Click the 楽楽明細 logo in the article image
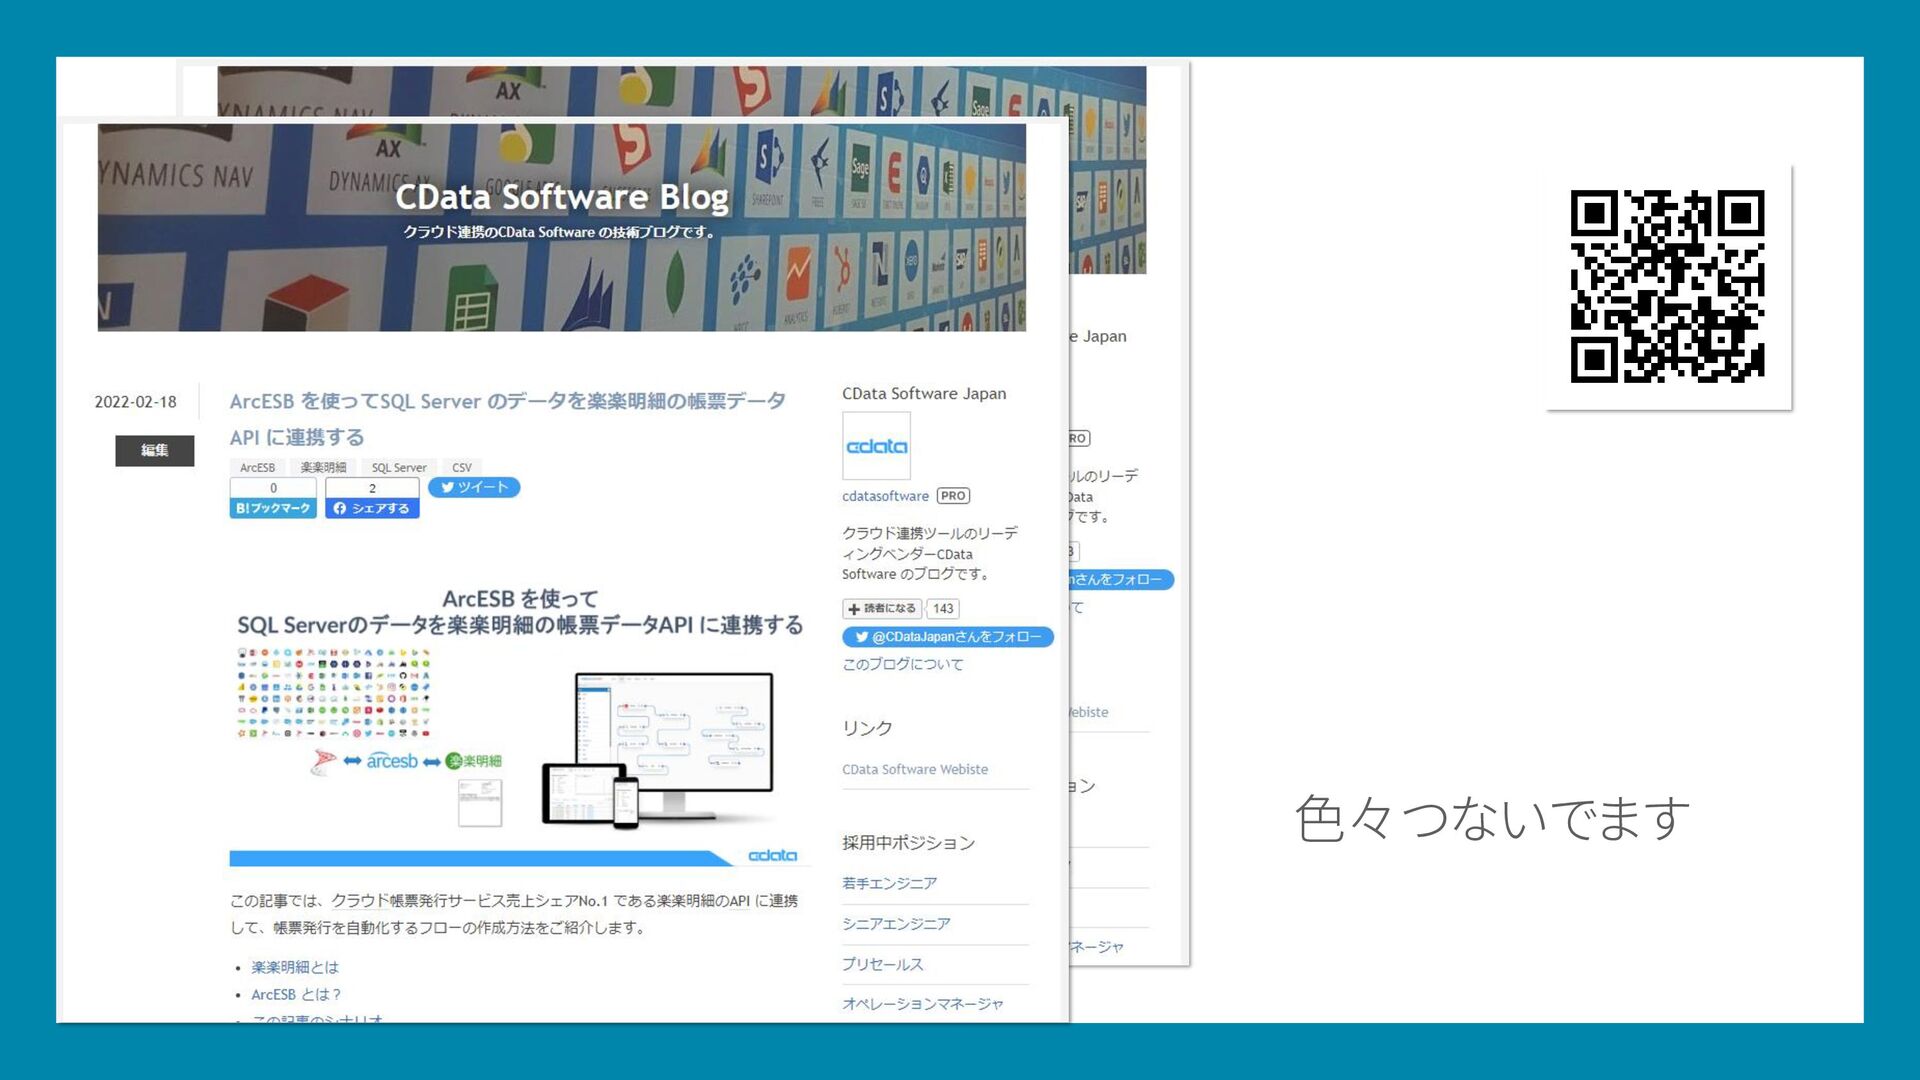Image resolution: width=1920 pixels, height=1080 pixels. pos(474,761)
